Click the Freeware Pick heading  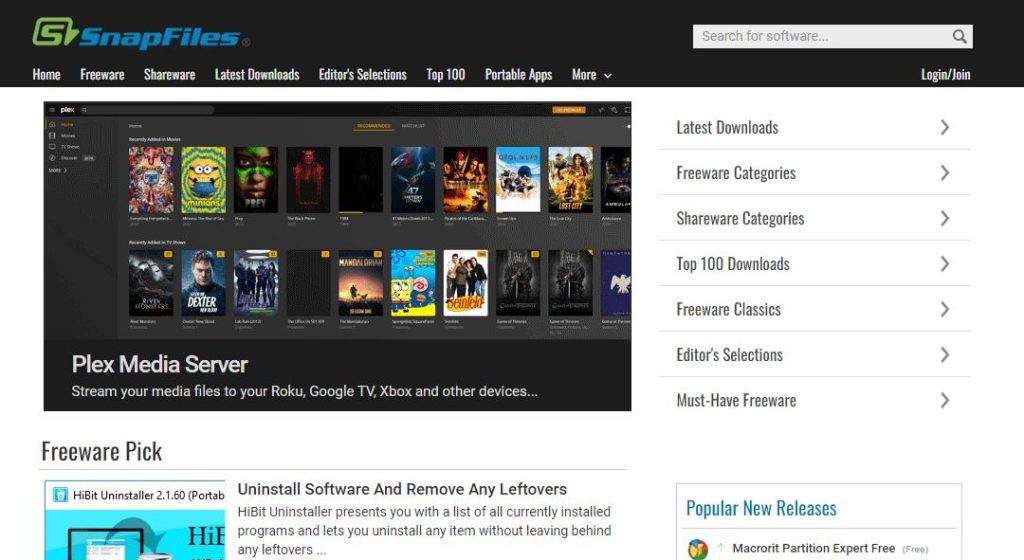click(101, 452)
